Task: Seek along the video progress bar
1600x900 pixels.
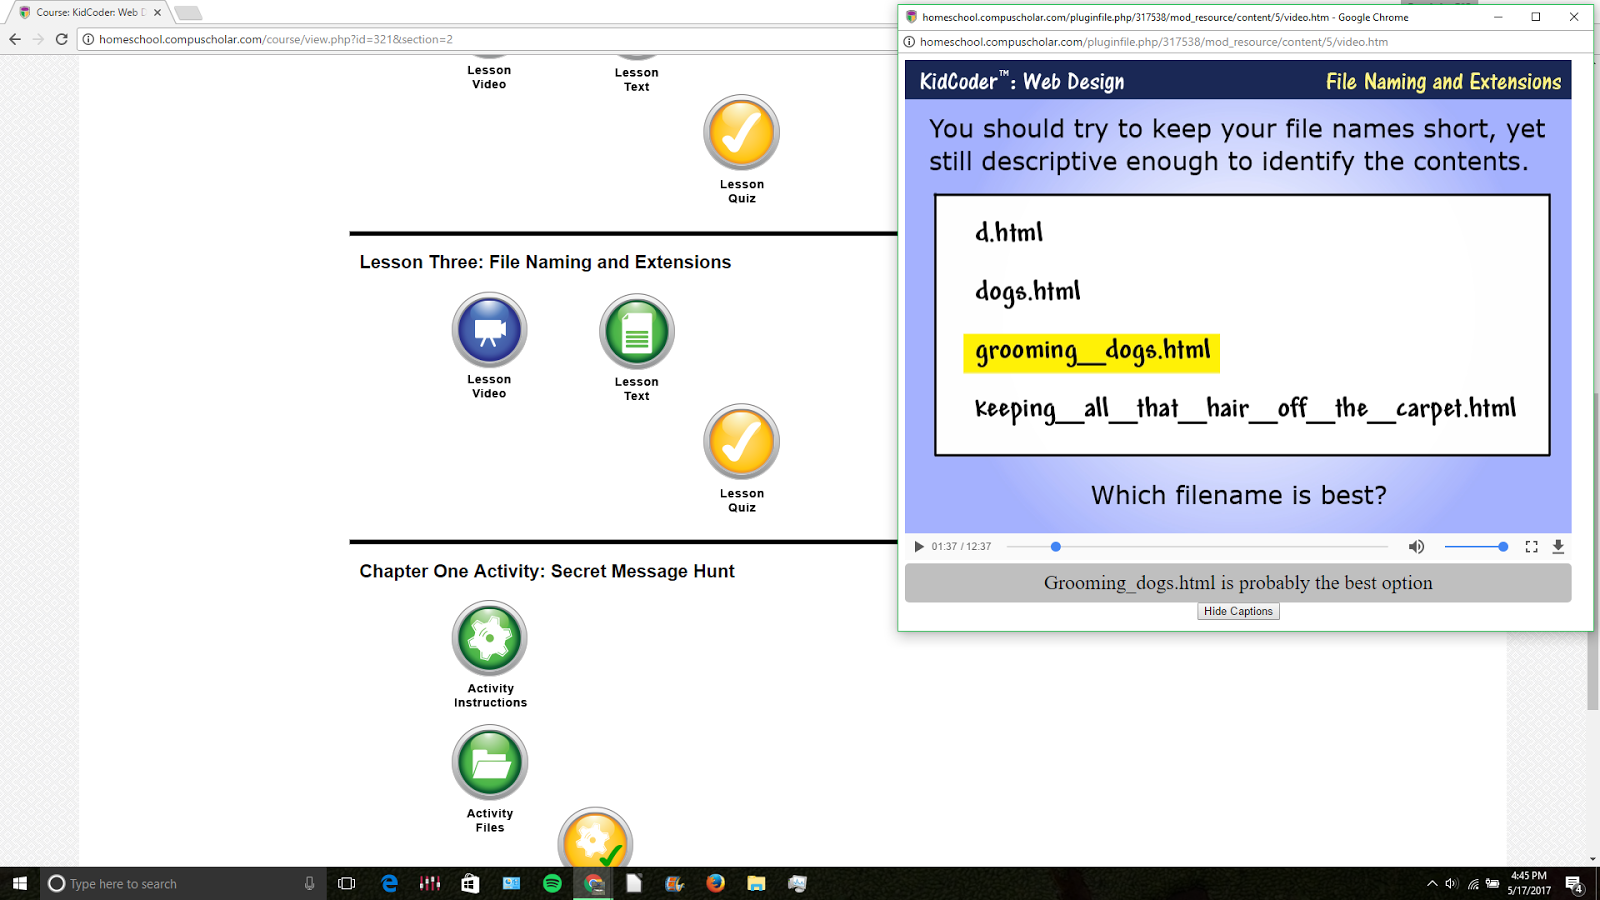Action: coord(1197,547)
